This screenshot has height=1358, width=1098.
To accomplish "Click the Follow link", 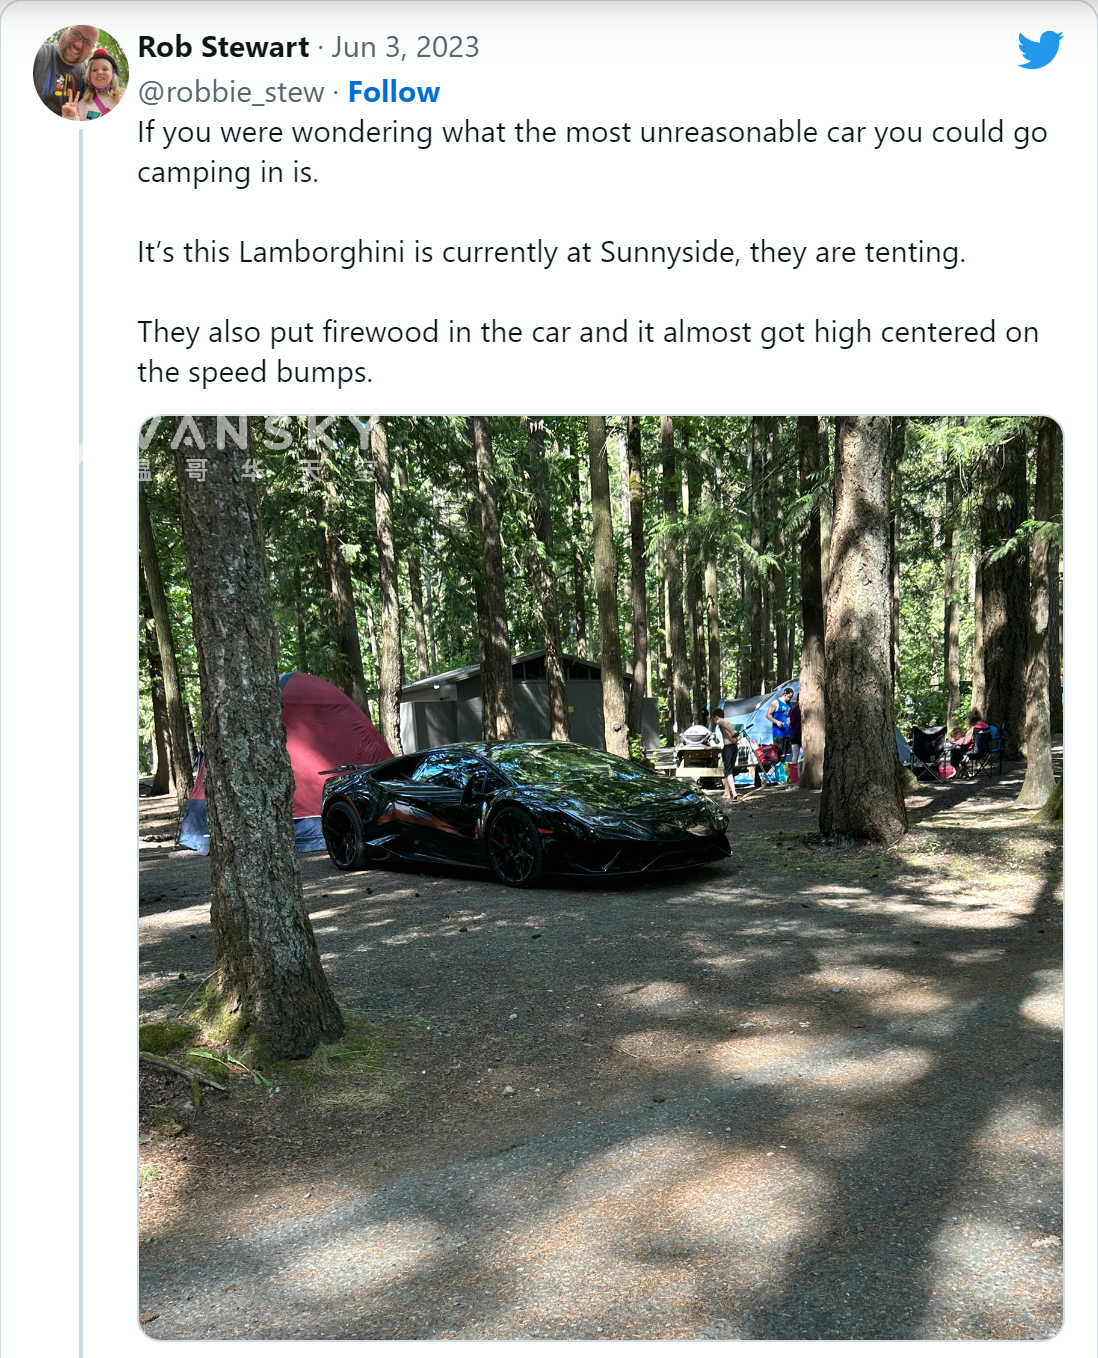I will click(x=393, y=92).
